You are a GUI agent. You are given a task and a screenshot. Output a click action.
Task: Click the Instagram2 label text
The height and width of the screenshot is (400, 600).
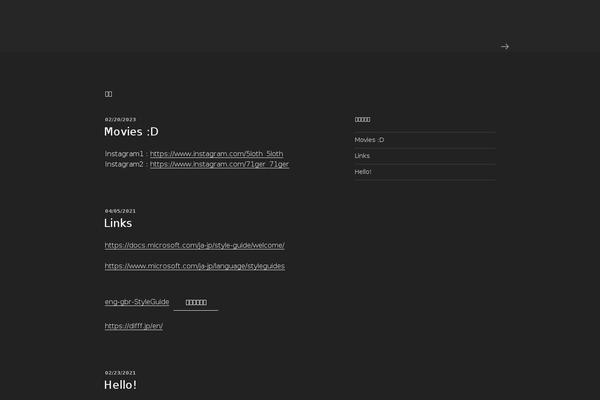click(x=124, y=164)
